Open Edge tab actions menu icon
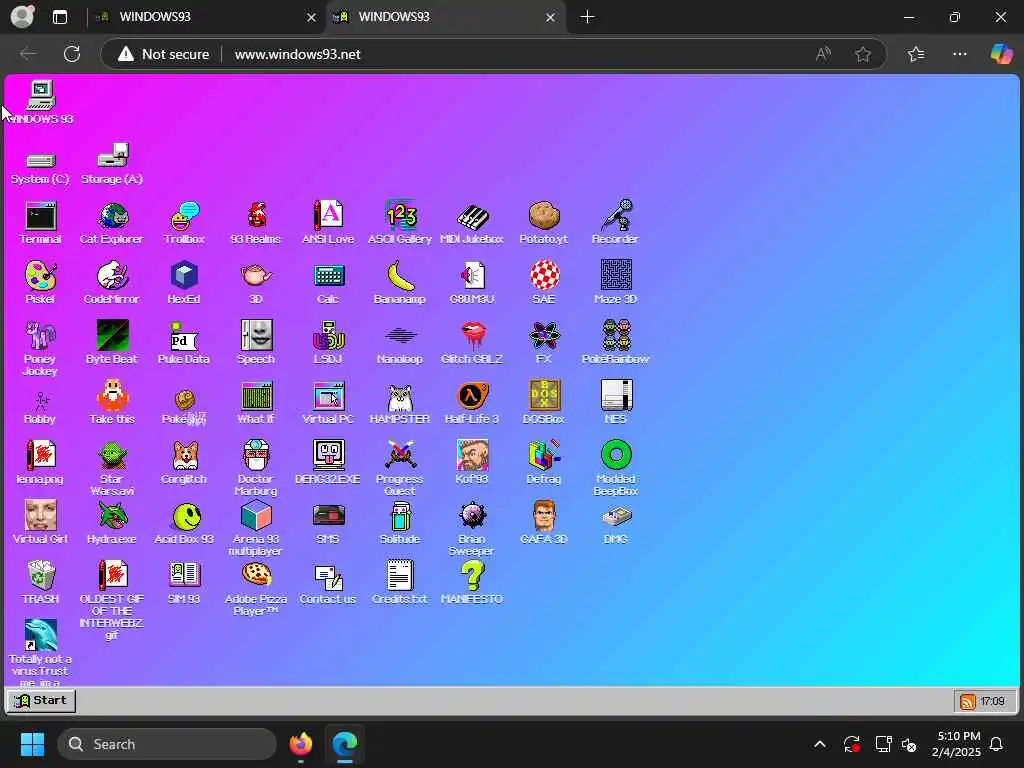Screen dimensions: 1024x768 point(59,17)
